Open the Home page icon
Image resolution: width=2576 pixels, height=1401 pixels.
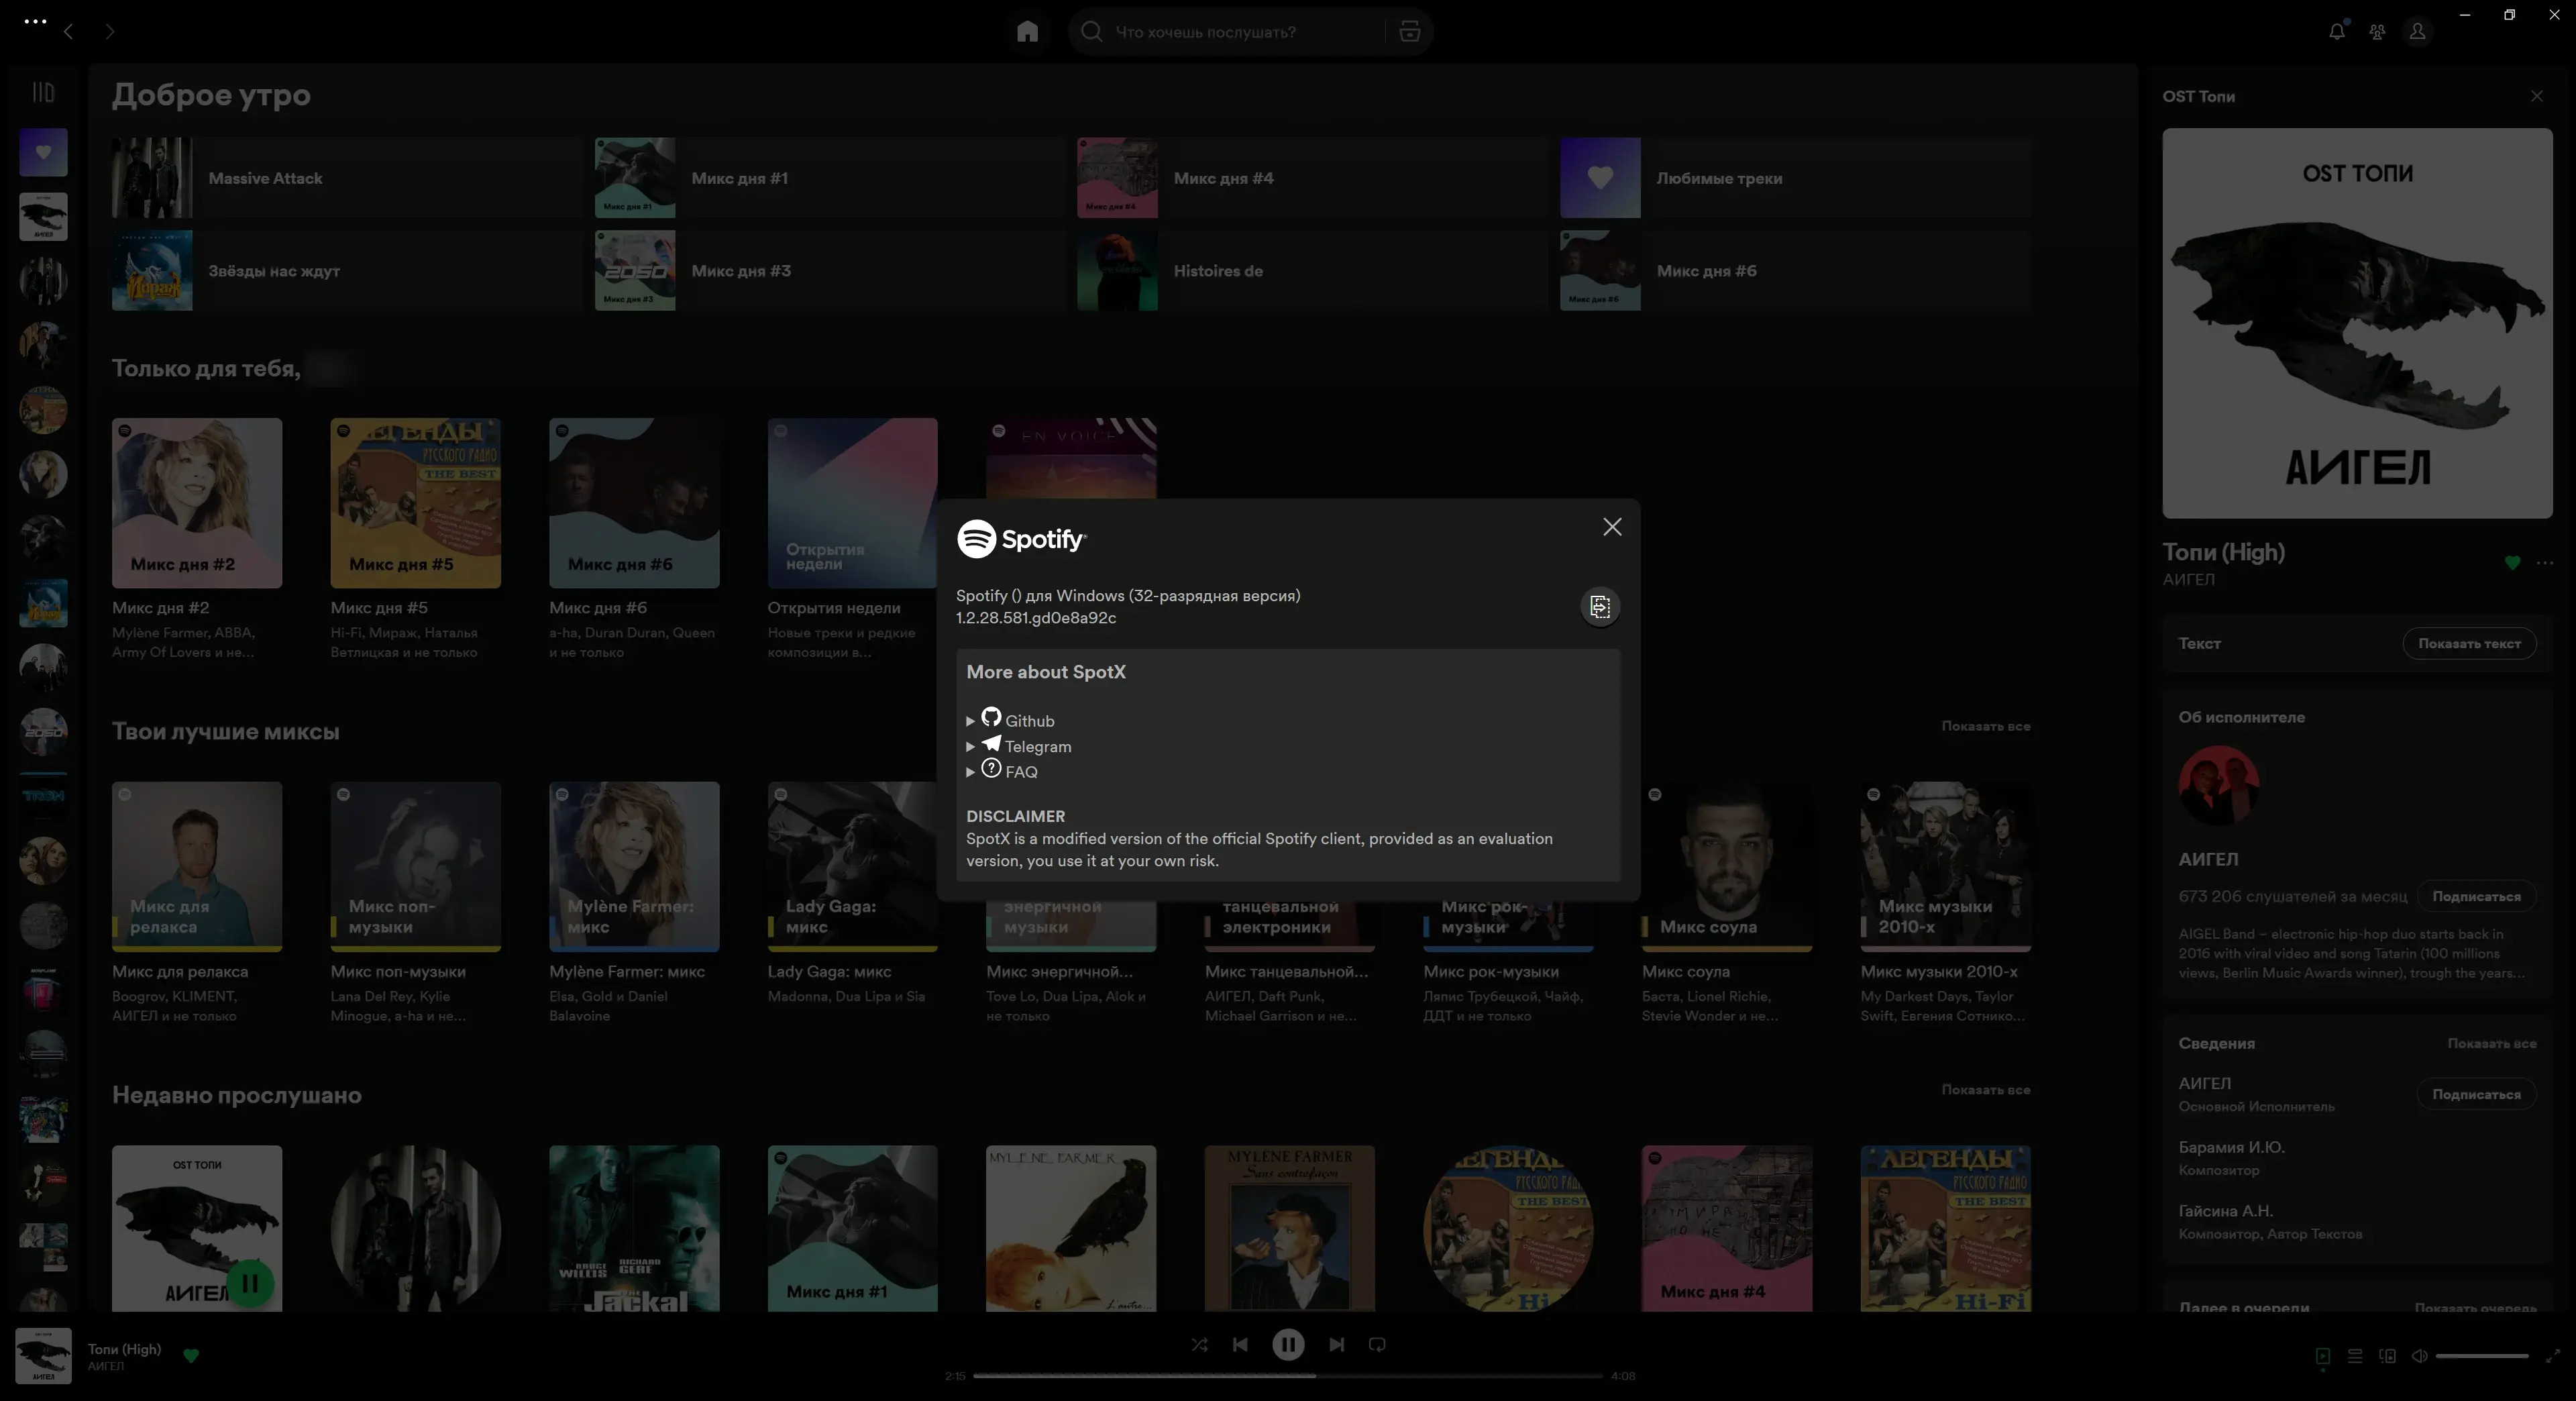point(1027,32)
